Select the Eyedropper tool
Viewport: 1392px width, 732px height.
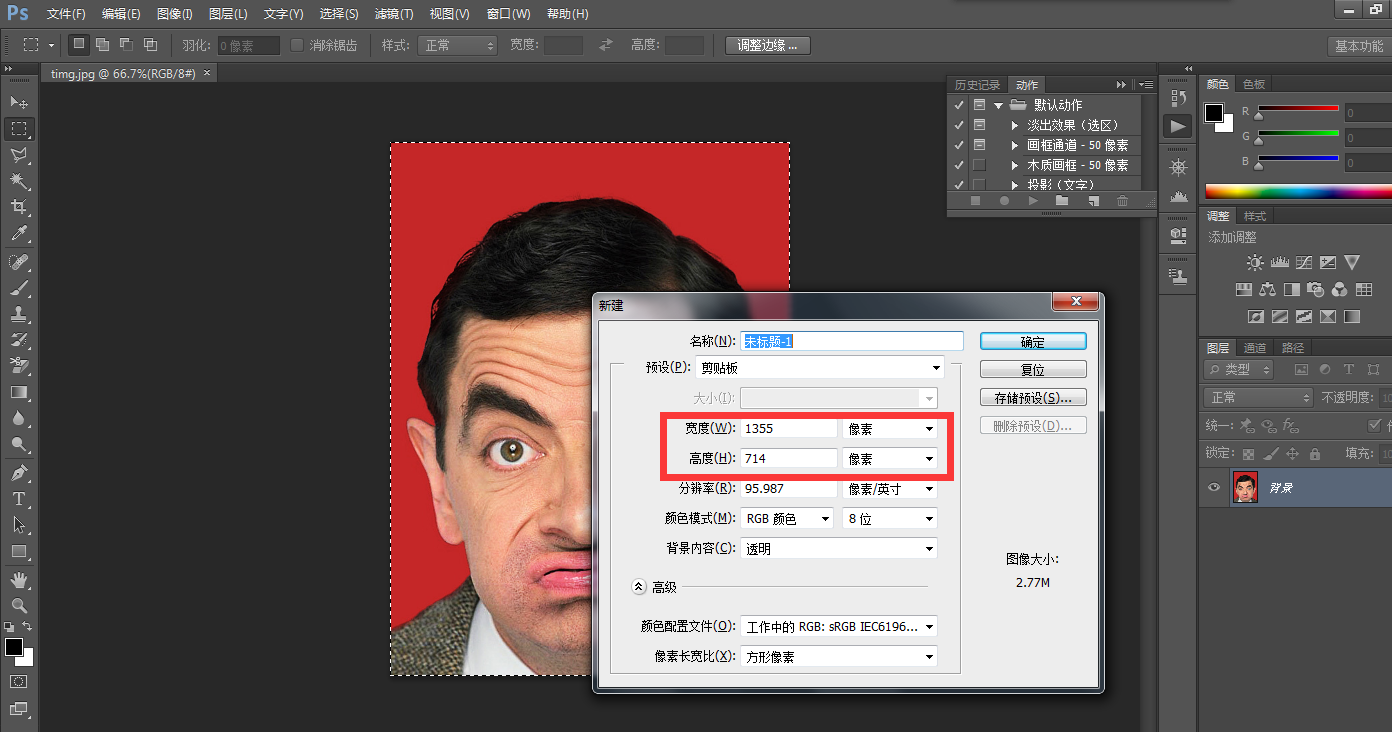coord(19,234)
